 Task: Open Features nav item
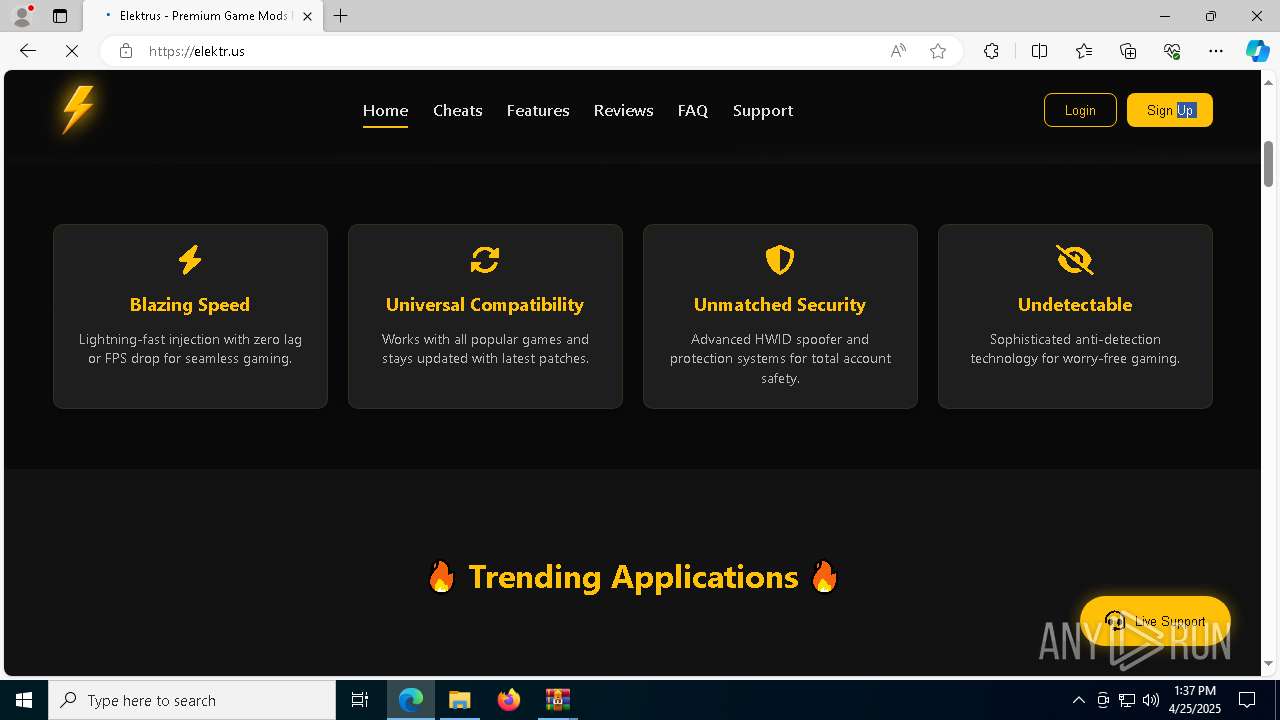[538, 111]
